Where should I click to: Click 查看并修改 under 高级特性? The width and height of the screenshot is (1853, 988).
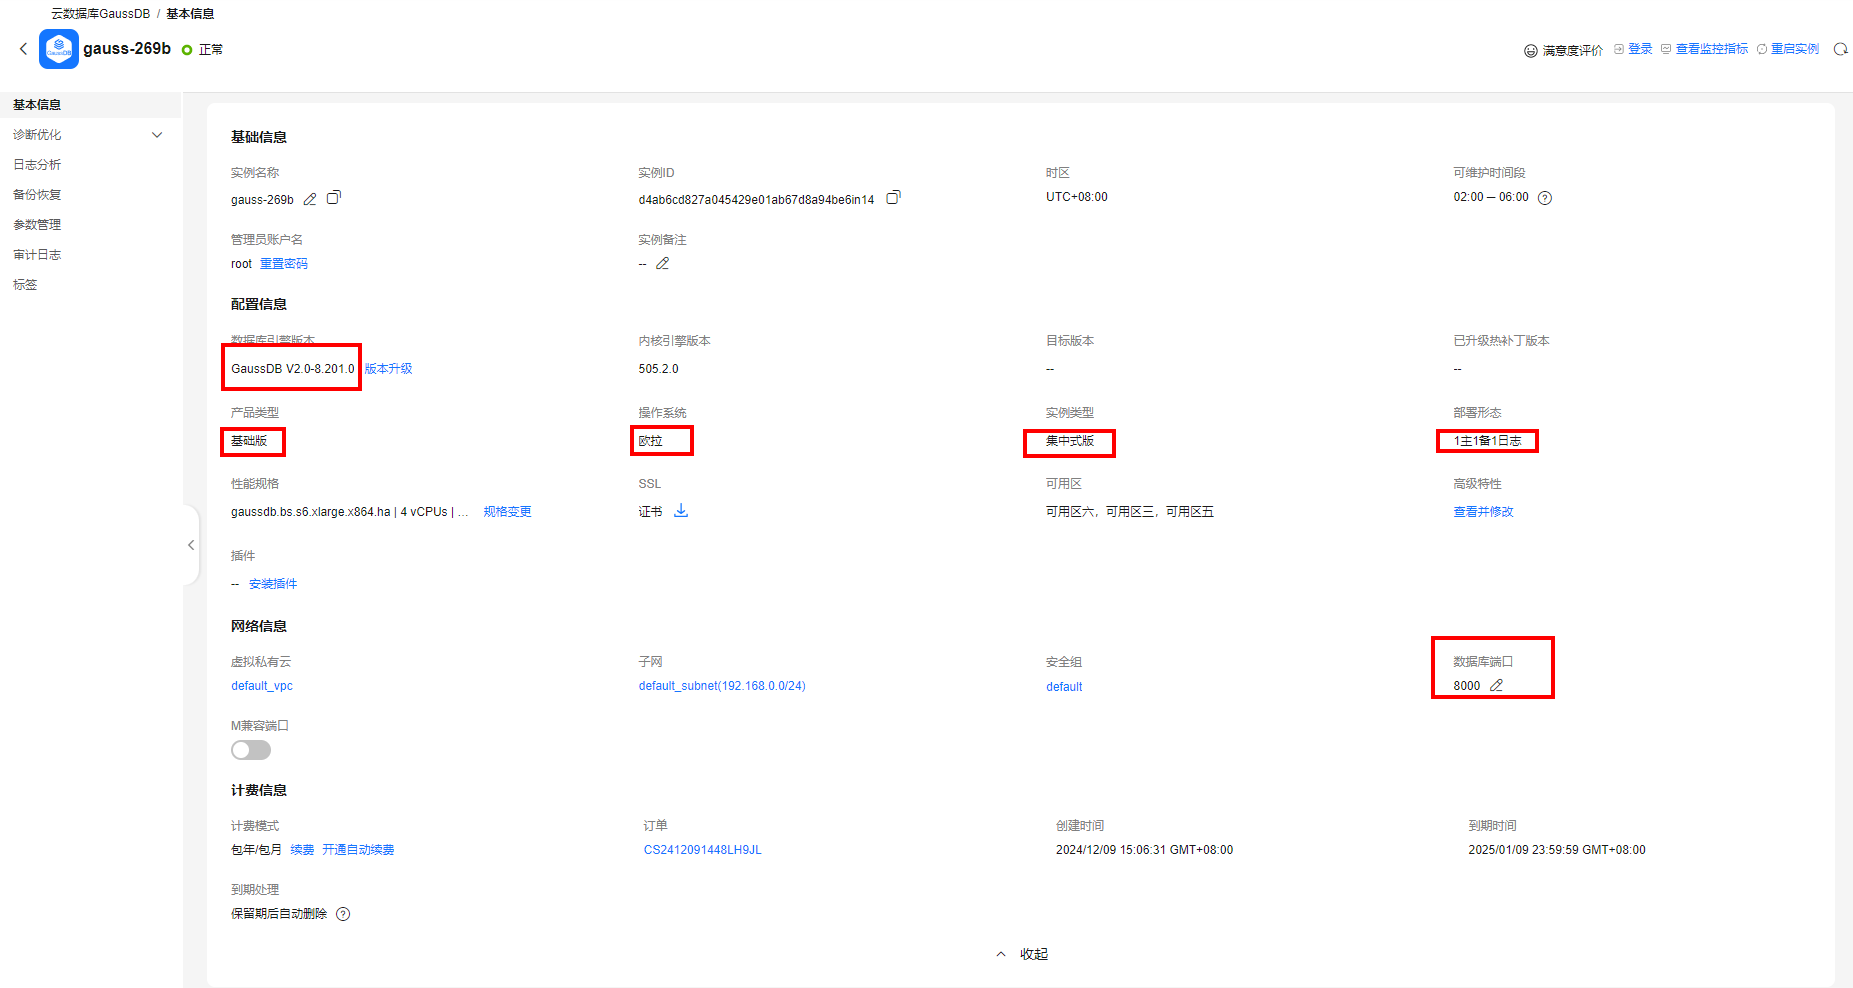point(1483,512)
